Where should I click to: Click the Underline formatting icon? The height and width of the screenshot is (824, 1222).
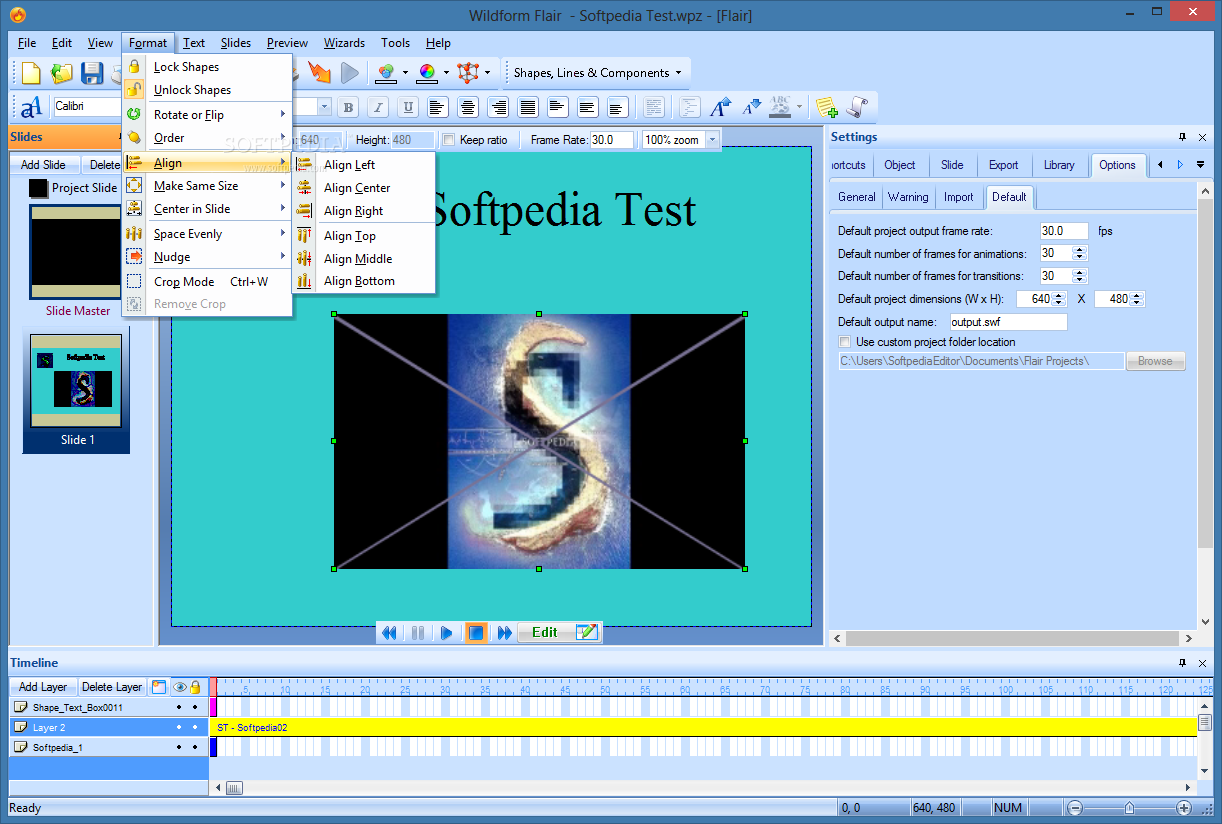408,107
